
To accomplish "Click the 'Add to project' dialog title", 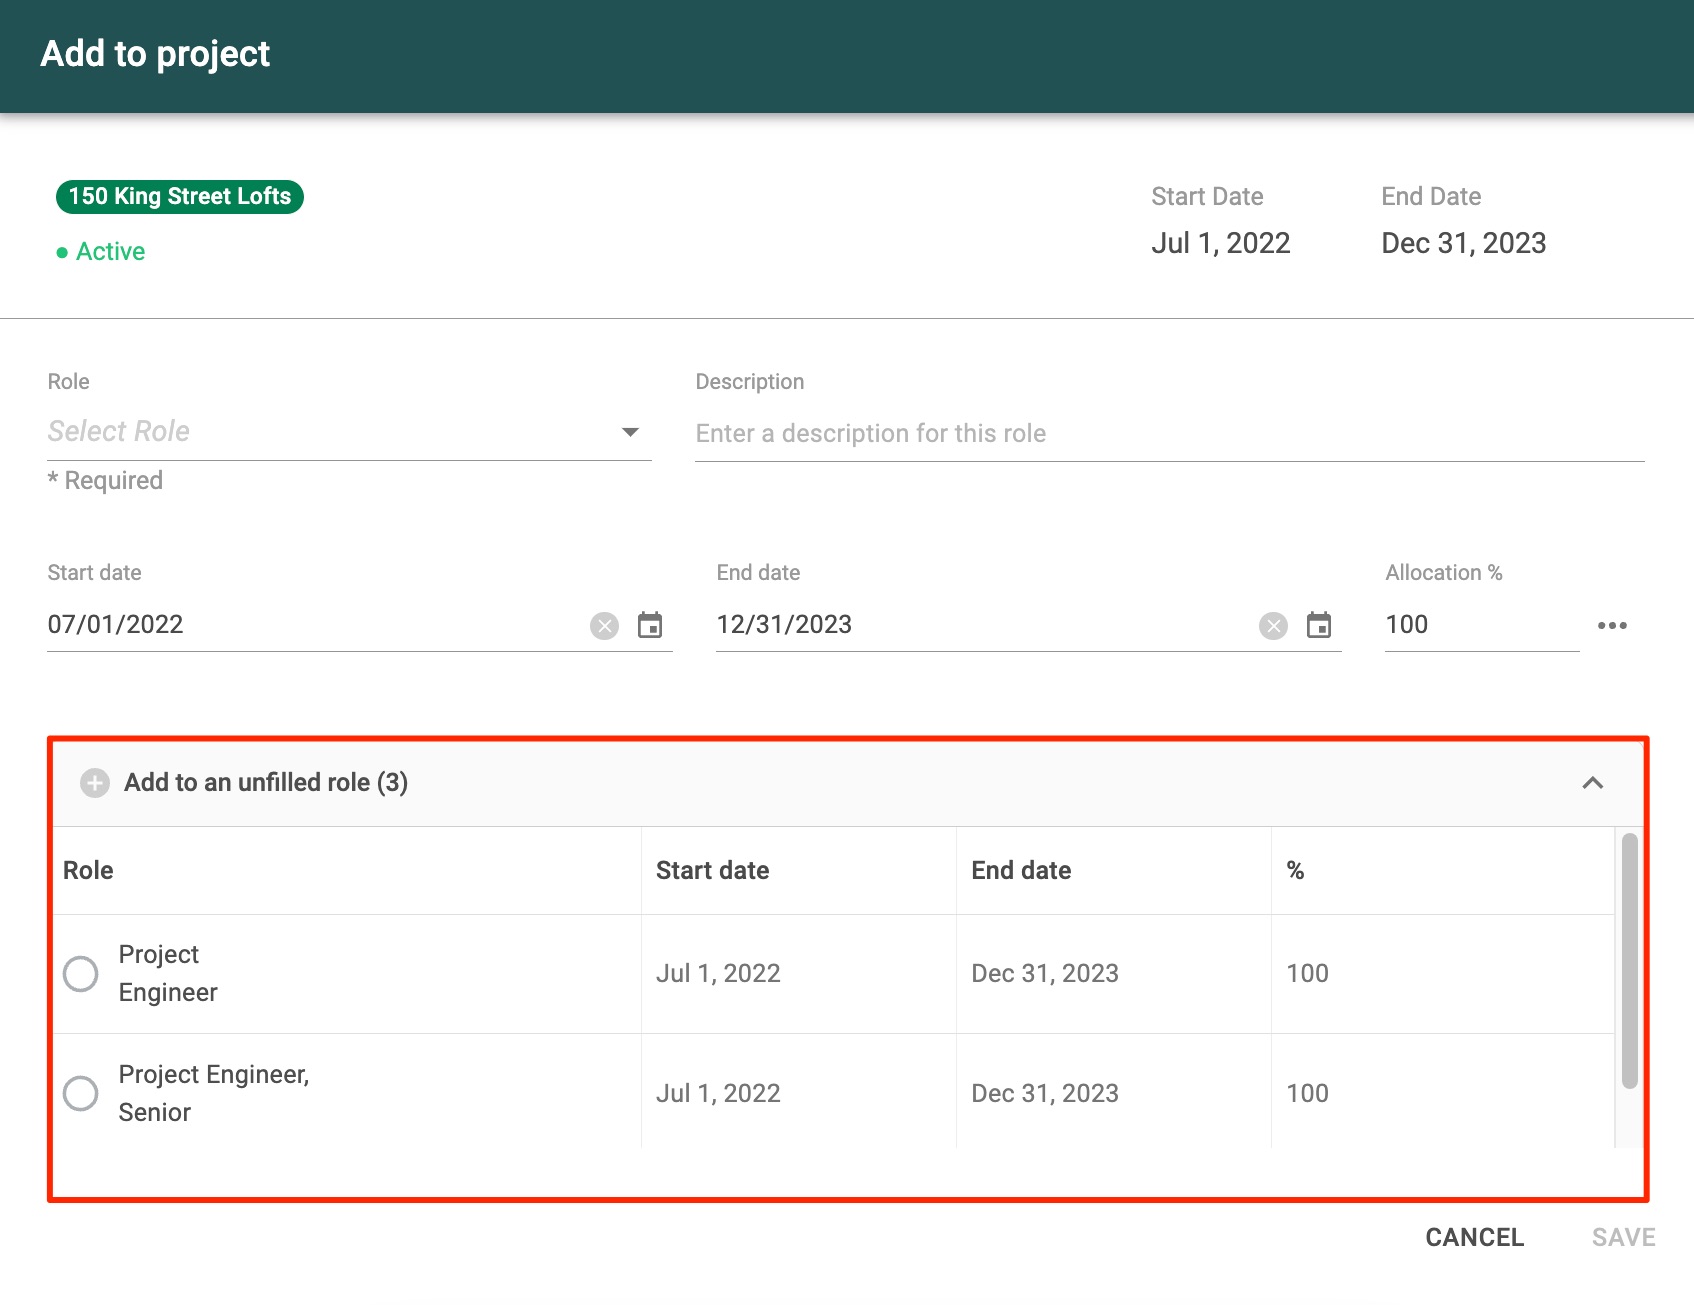I will (155, 54).
